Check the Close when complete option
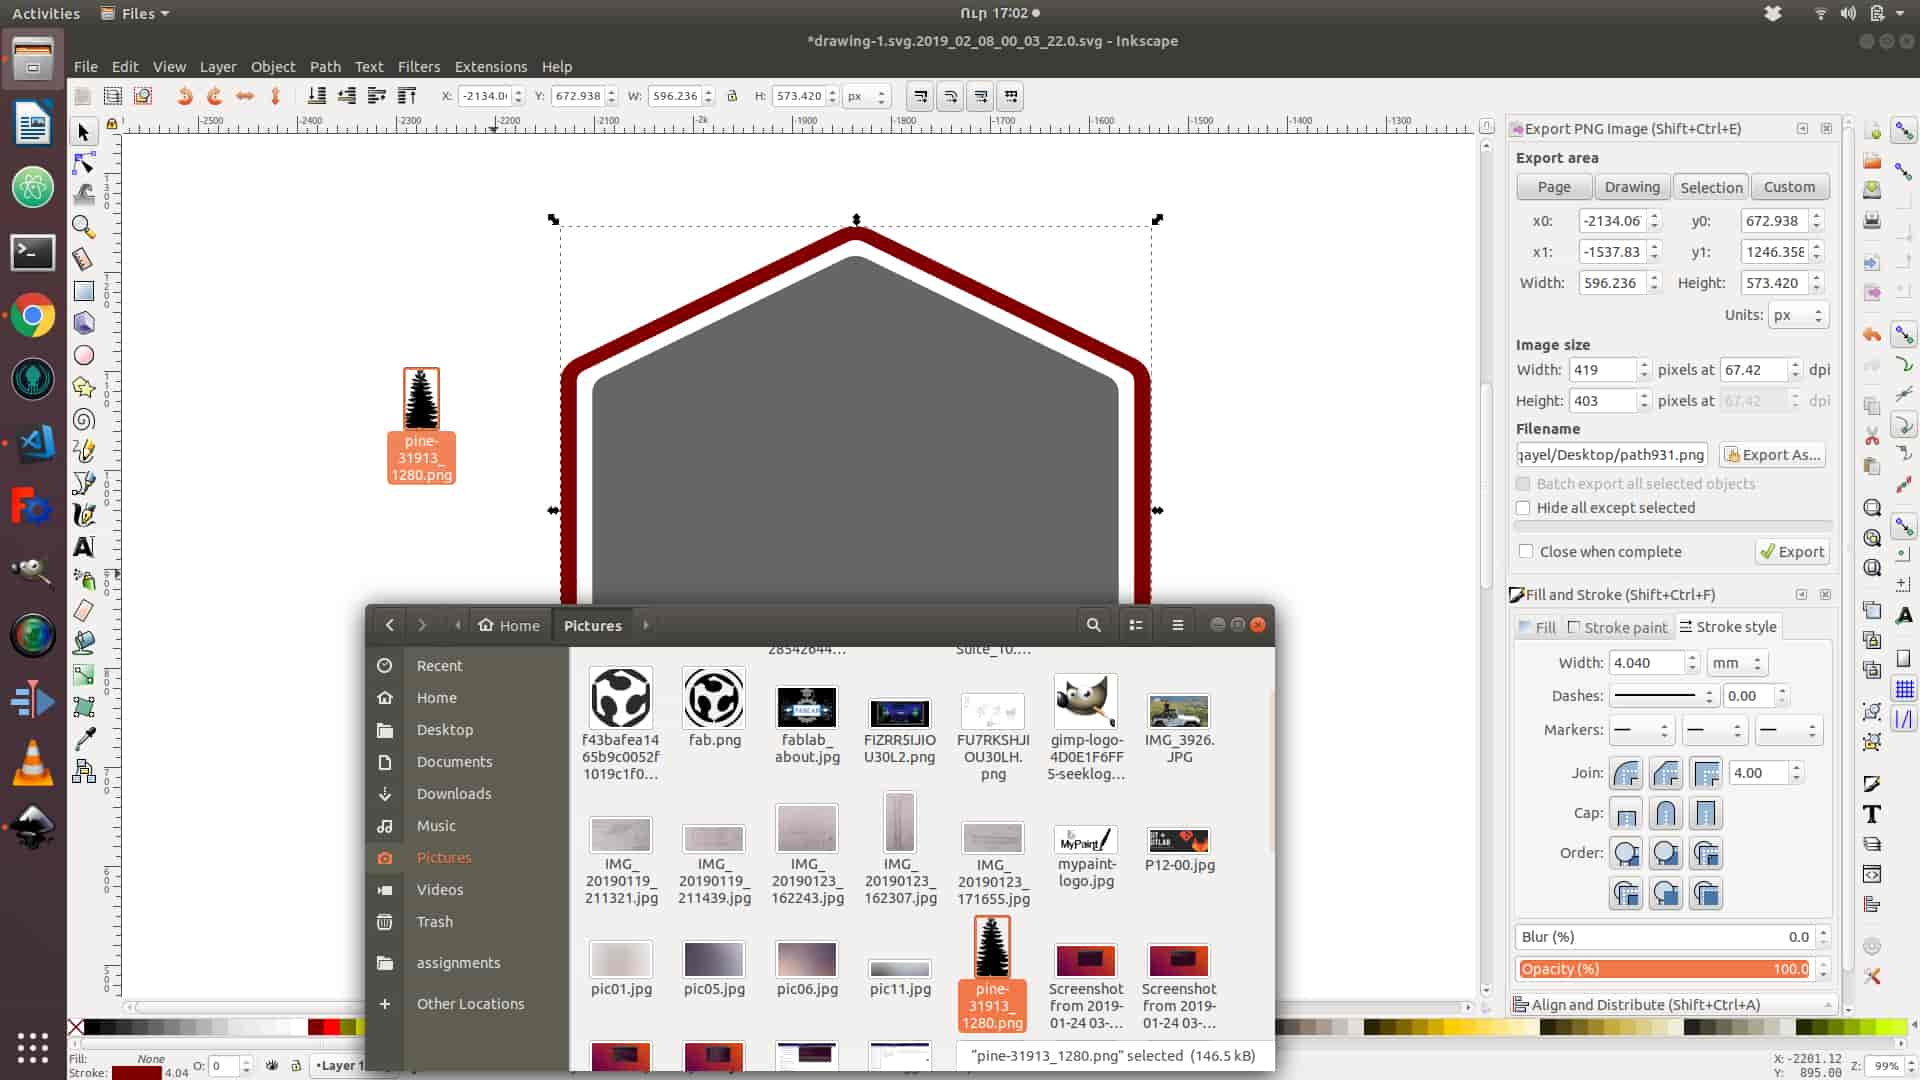This screenshot has height=1080, width=1920. click(x=1526, y=552)
